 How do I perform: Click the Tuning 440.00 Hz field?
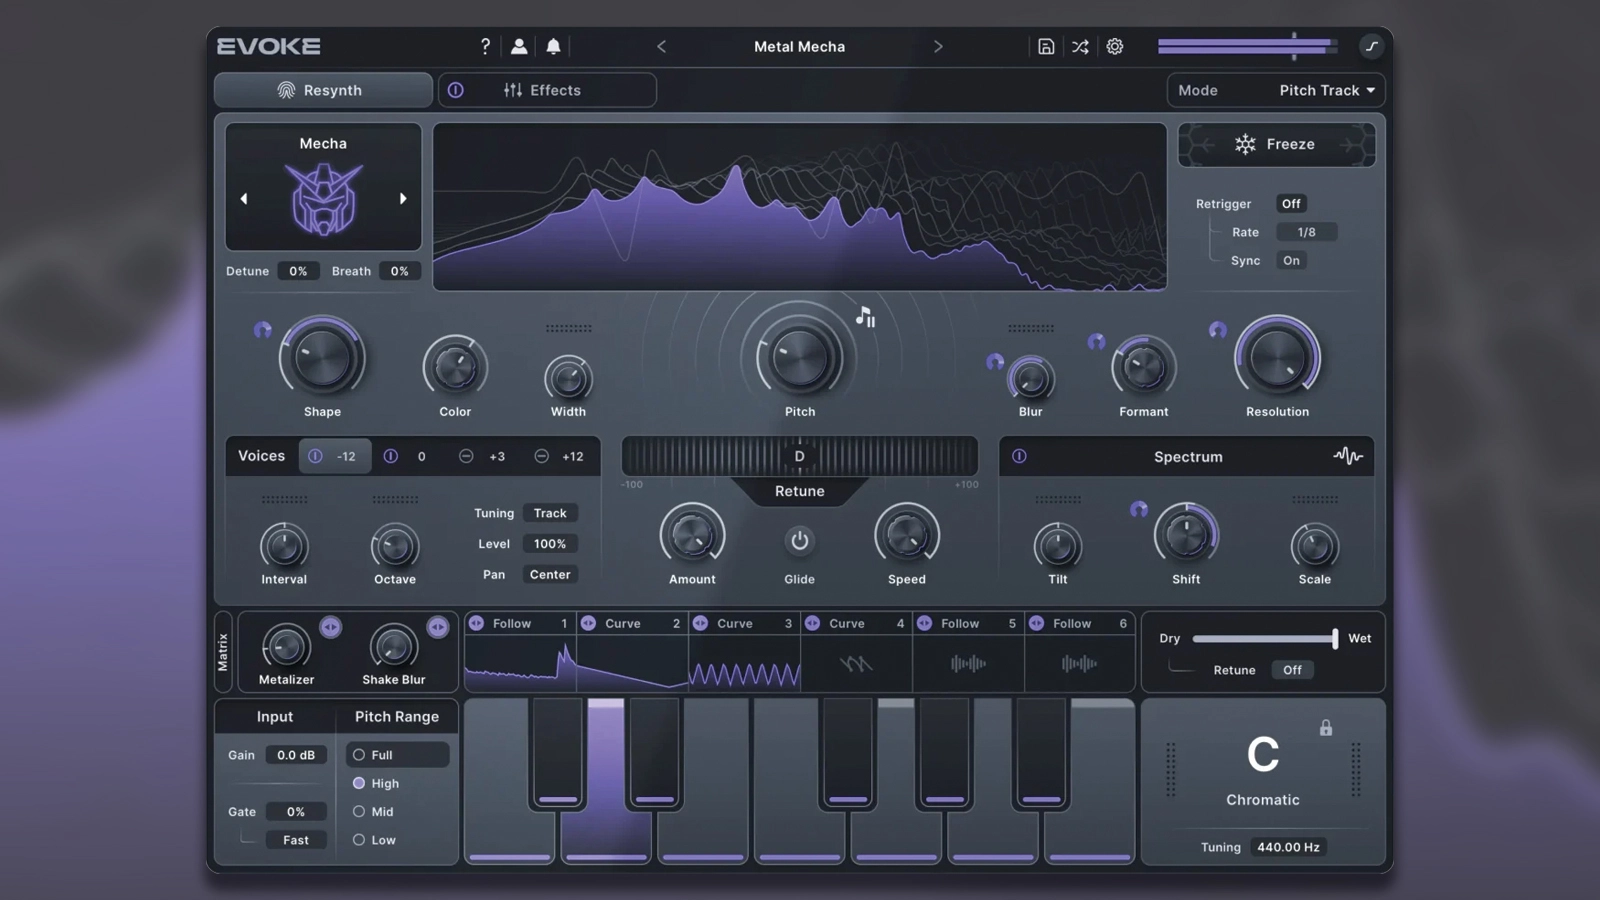pos(1288,847)
